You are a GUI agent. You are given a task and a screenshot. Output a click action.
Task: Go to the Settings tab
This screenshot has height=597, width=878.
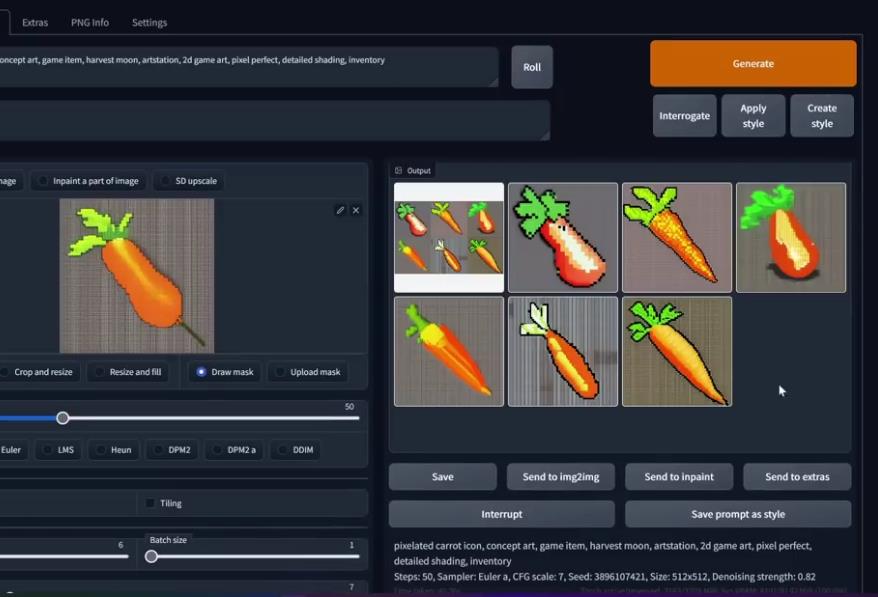[149, 22]
